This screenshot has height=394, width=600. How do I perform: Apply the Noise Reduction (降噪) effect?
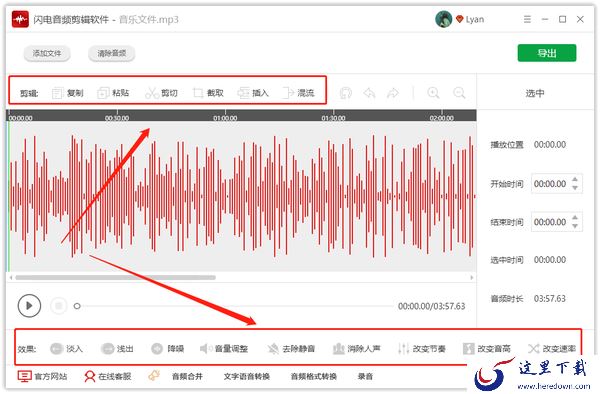click(168, 348)
